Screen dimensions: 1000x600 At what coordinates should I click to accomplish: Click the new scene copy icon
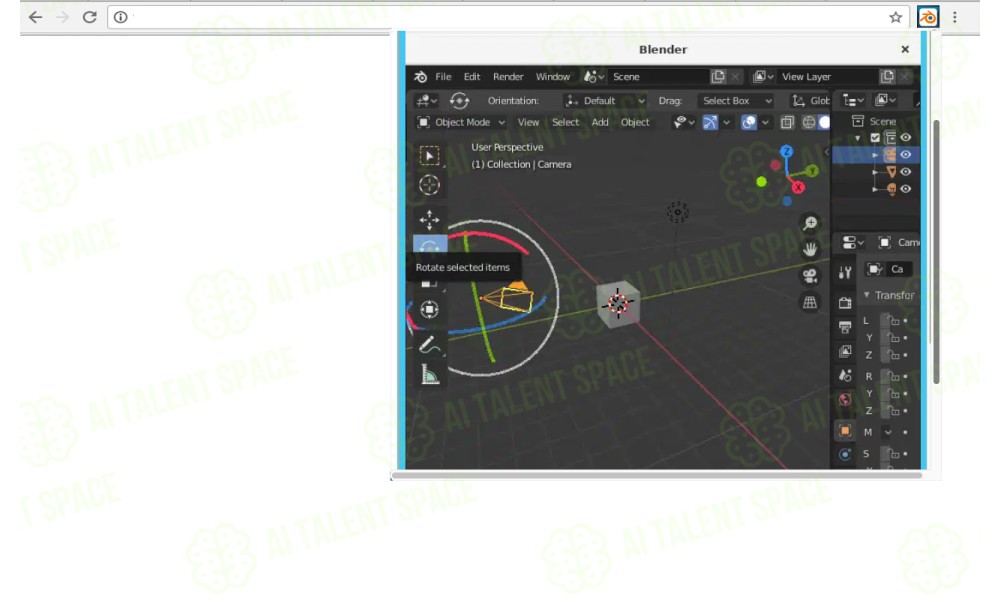tap(718, 77)
